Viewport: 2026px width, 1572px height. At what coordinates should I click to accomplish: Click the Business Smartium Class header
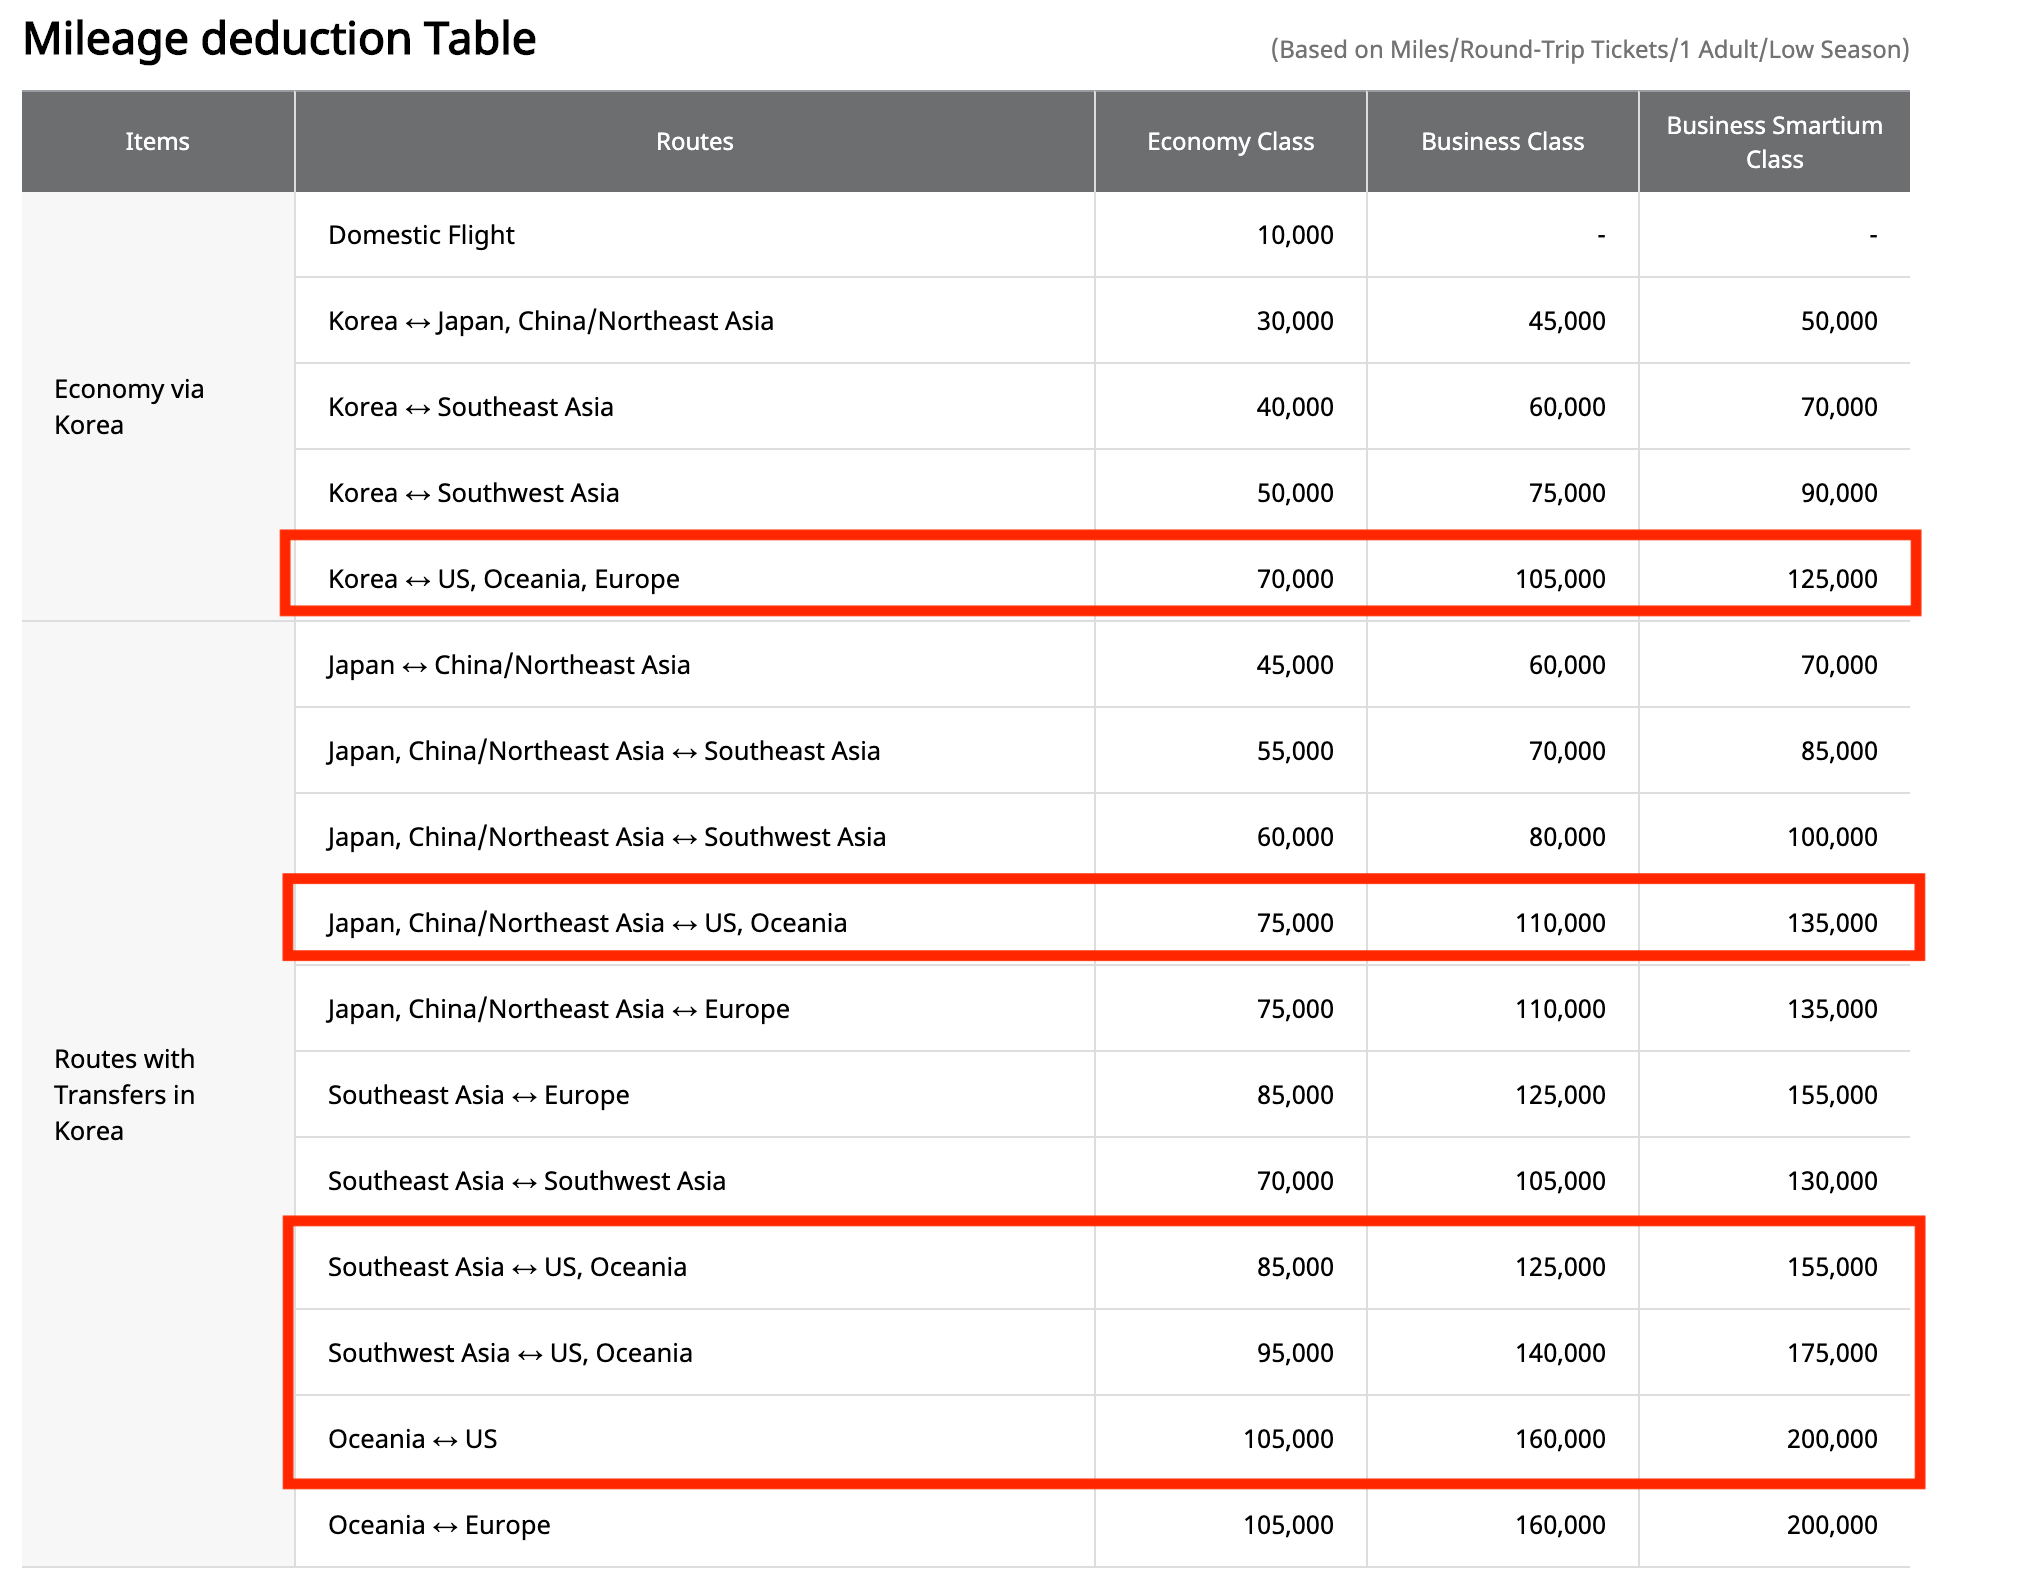point(1774,141)
